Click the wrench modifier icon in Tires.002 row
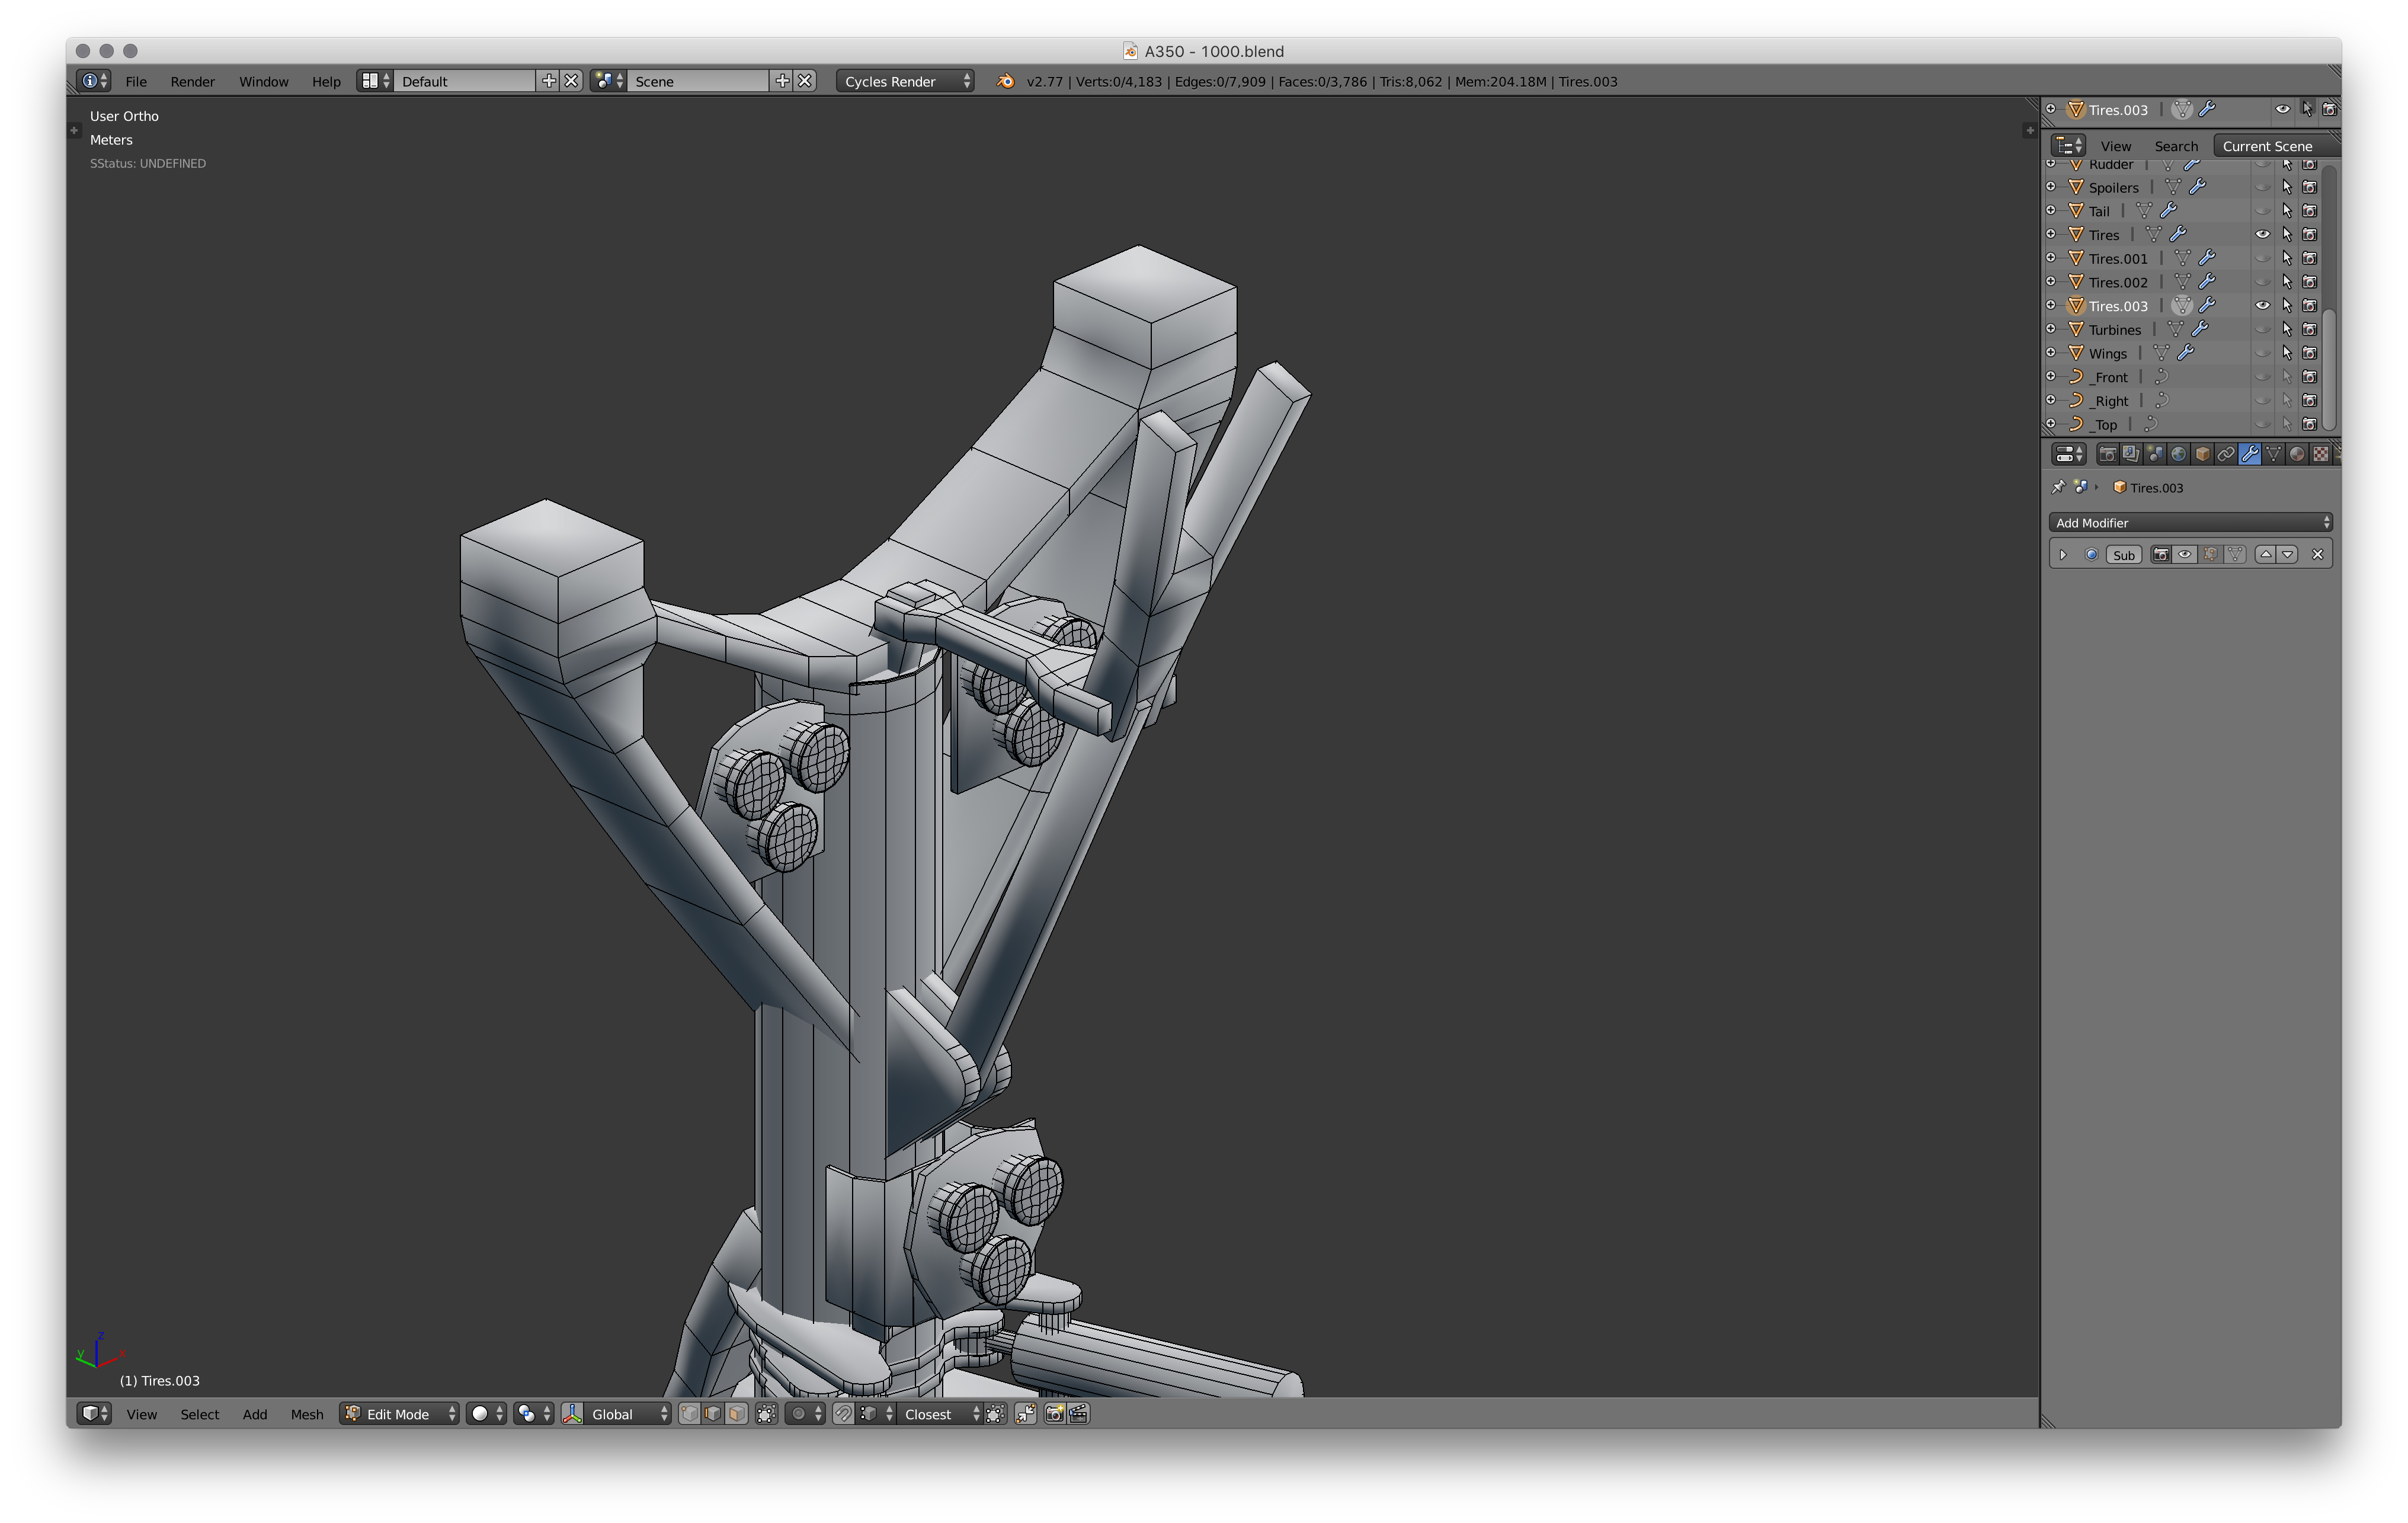The width and height of the screenshot is (2408, 1523). point(2207,282)
